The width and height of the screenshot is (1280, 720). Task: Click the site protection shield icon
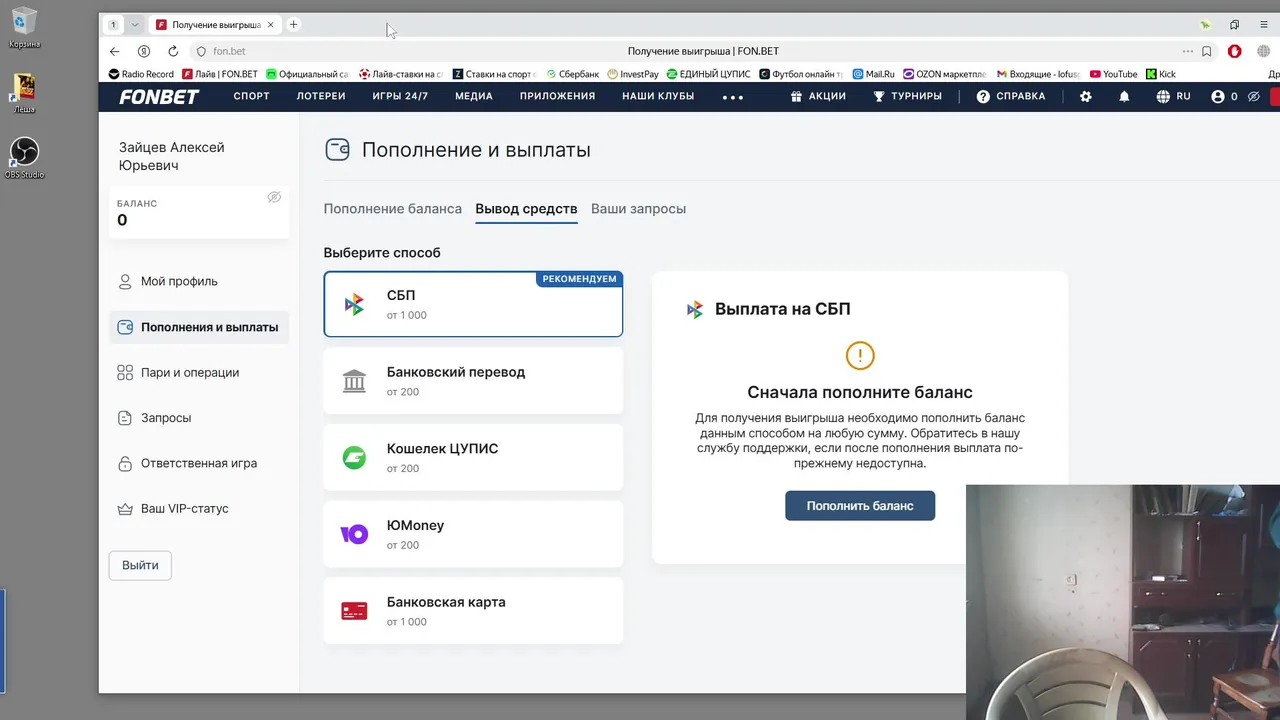(201, 51)
